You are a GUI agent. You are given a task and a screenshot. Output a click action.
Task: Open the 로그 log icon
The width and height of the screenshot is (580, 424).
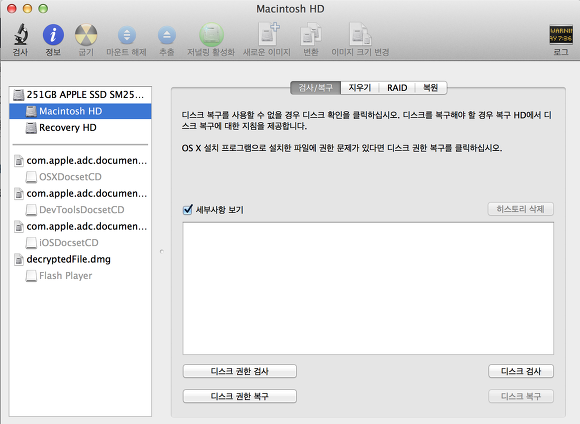[561, 35]
